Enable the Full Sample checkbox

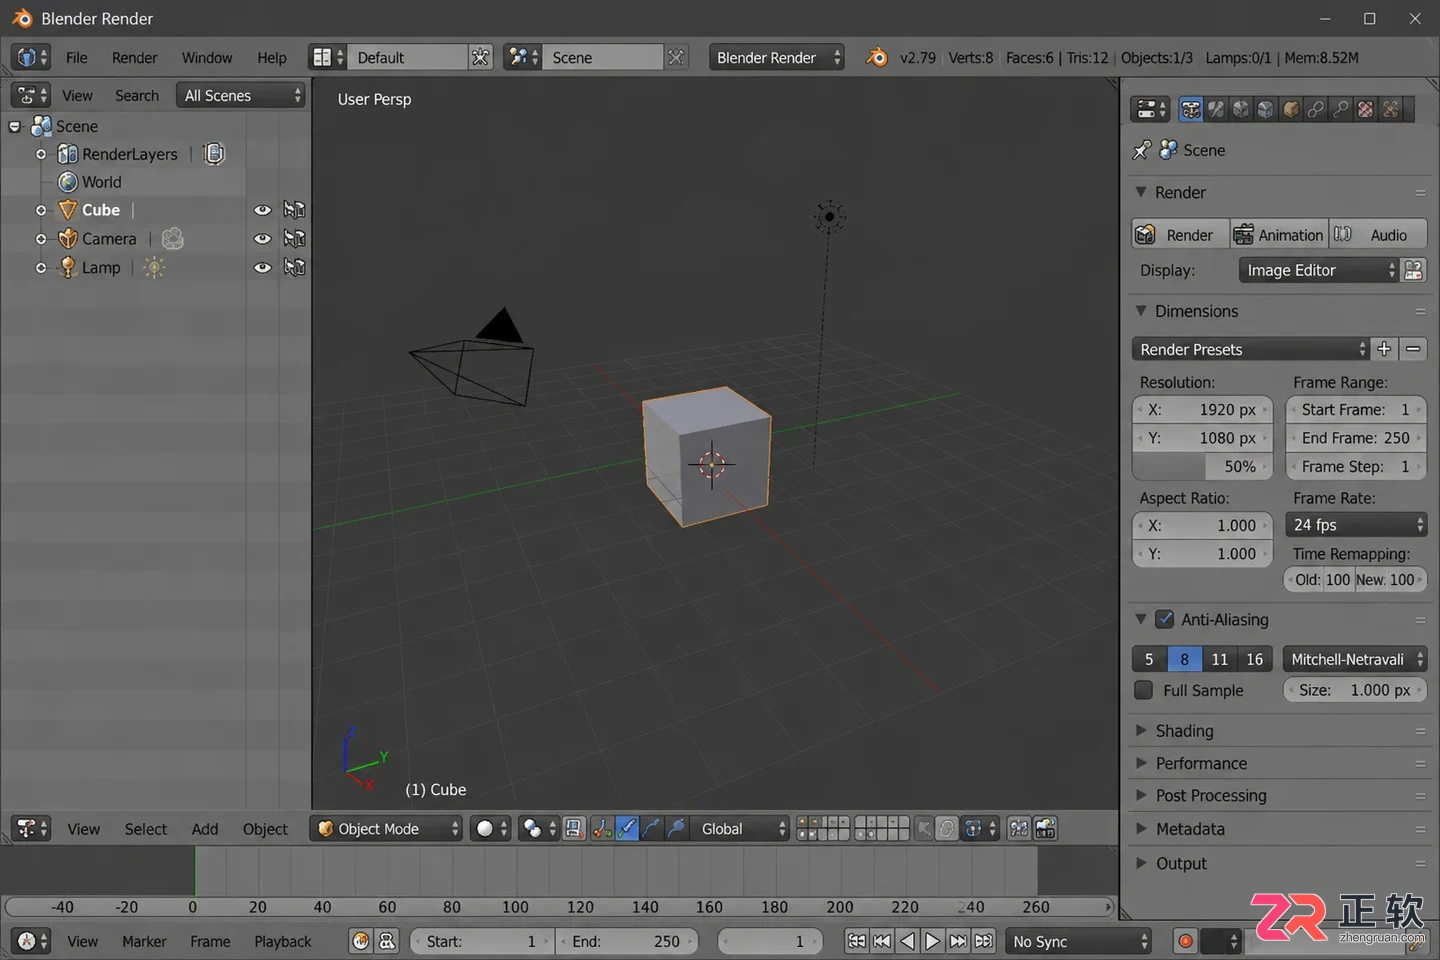coord(1144,690)
